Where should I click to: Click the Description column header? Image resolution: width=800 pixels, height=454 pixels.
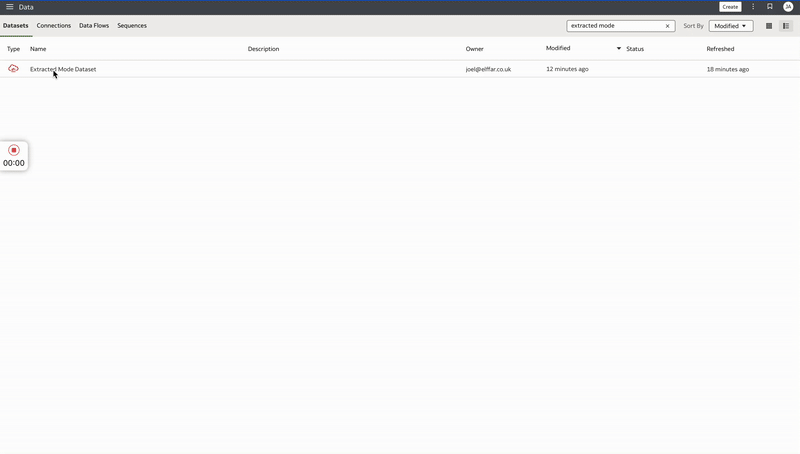click(x=263, y=49)
